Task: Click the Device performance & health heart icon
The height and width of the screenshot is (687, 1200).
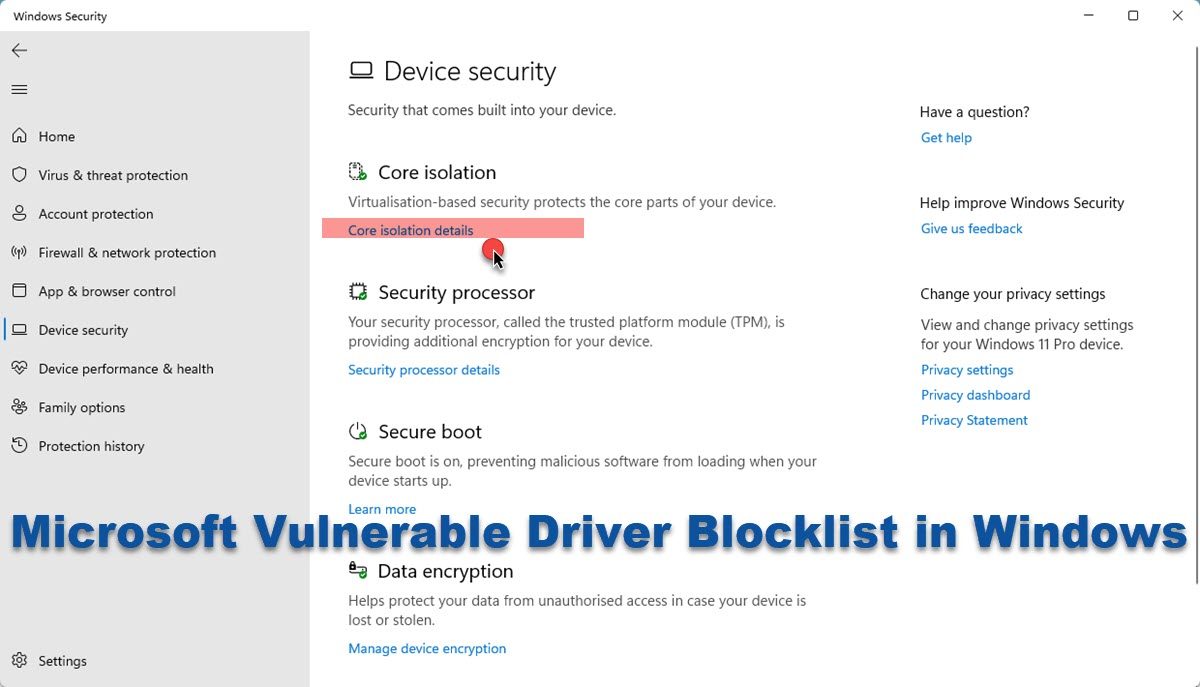Action: coord(19,369)
